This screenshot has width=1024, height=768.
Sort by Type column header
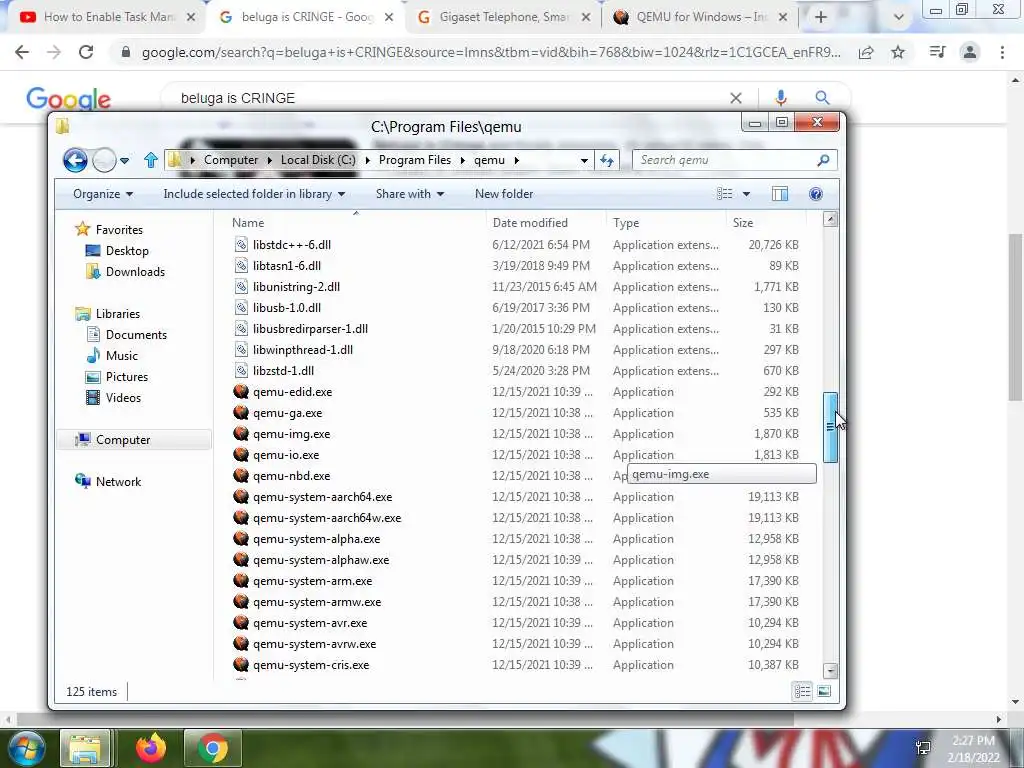coord(666,223)
